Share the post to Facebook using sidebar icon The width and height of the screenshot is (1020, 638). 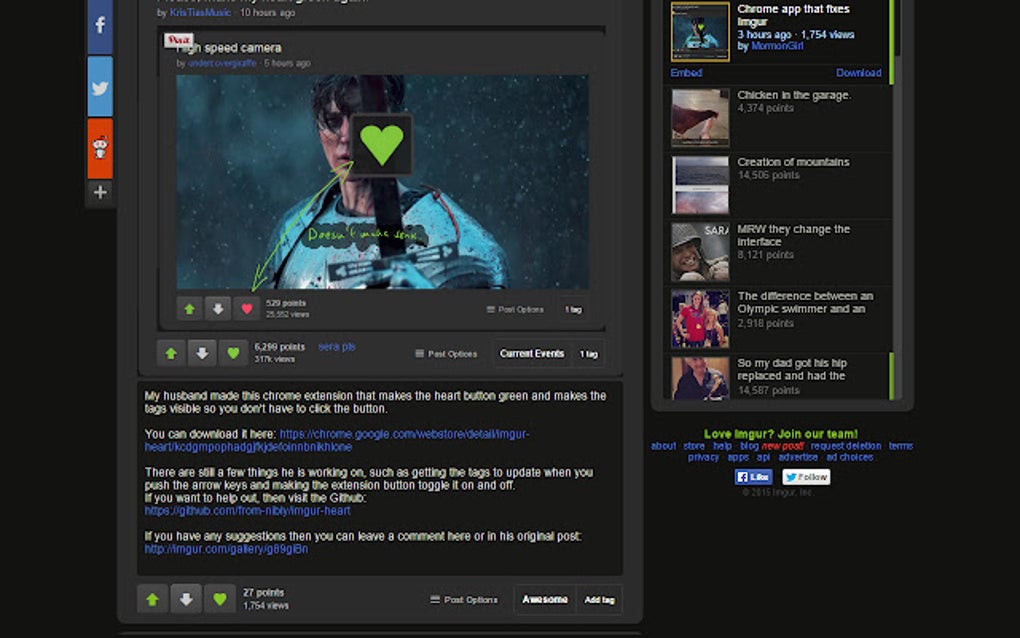click(99, 27)
